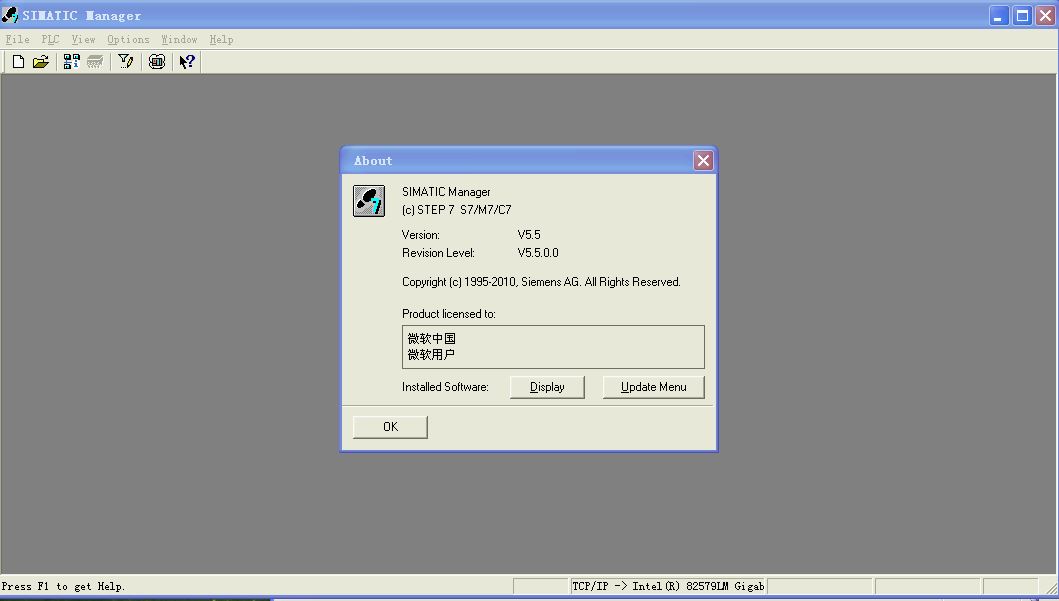Click the context help arrow-question icon
1059x601 pixels.
187,61
